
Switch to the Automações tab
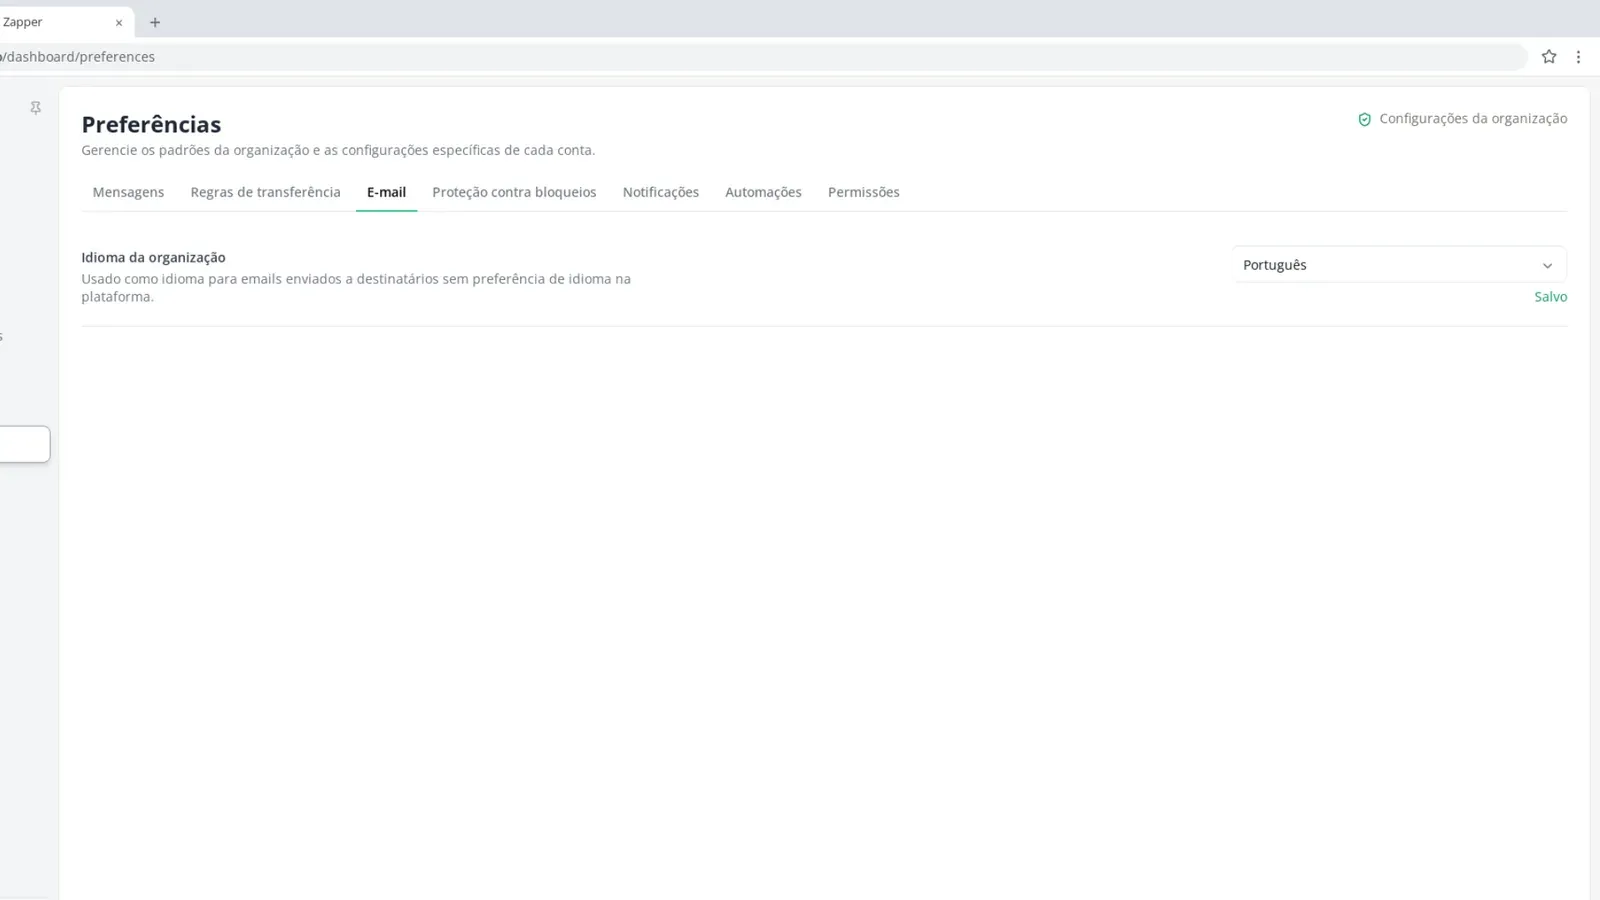pyautogui.click(x=763, y=192)
